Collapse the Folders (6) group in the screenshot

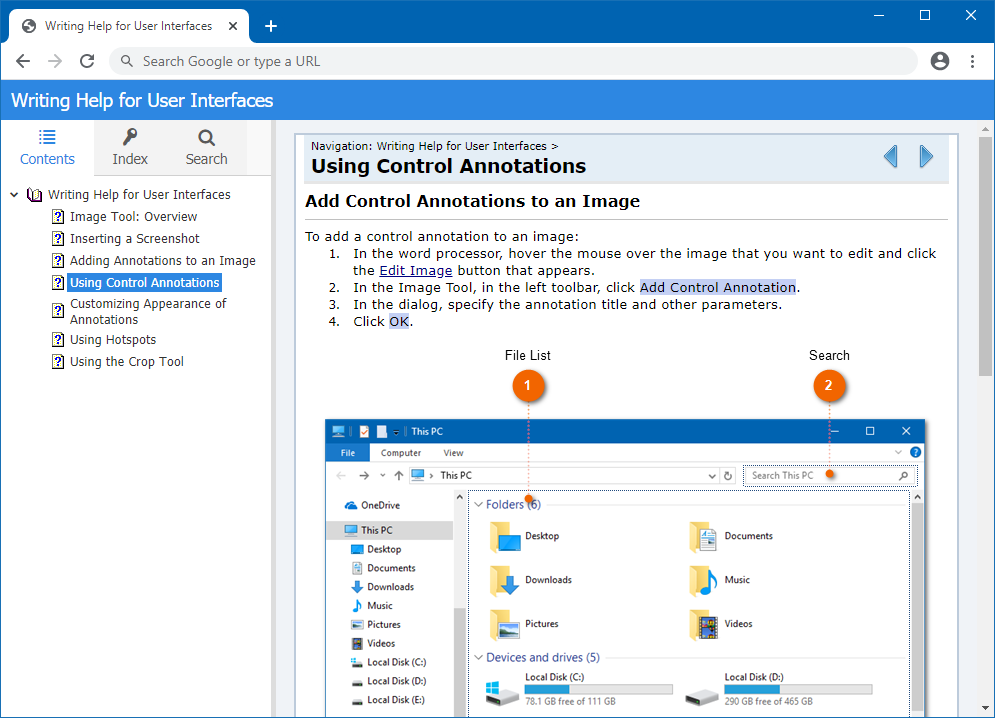(478, 505)
